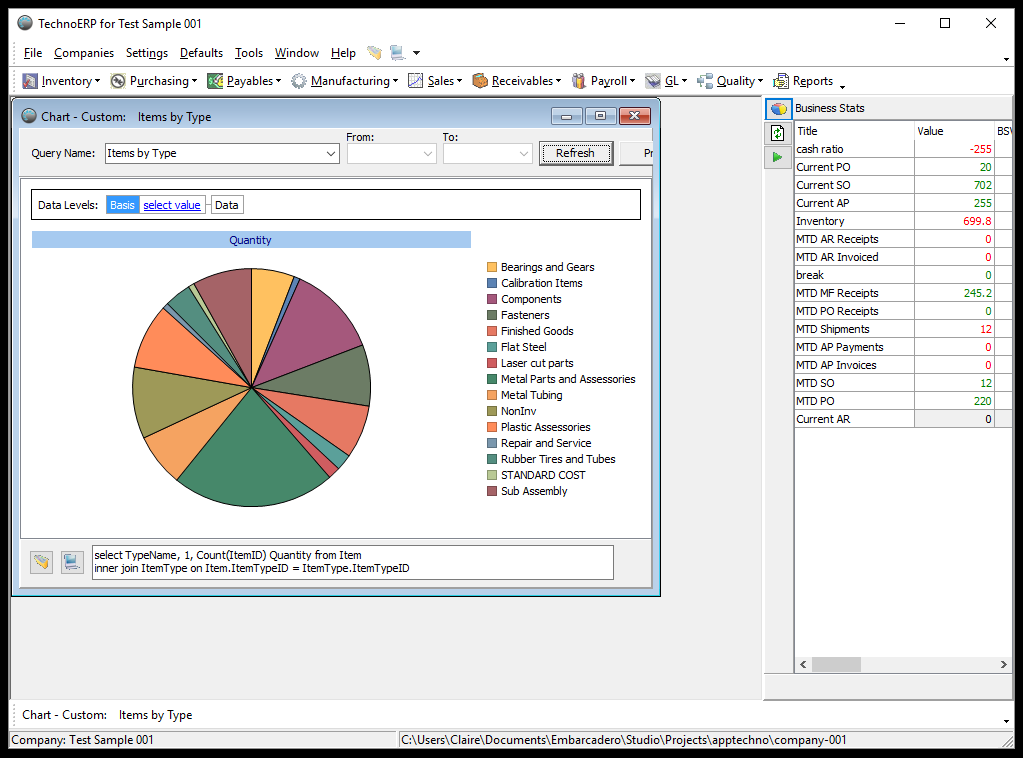
Task: Click the Refresh button
Action: (575, 153)
